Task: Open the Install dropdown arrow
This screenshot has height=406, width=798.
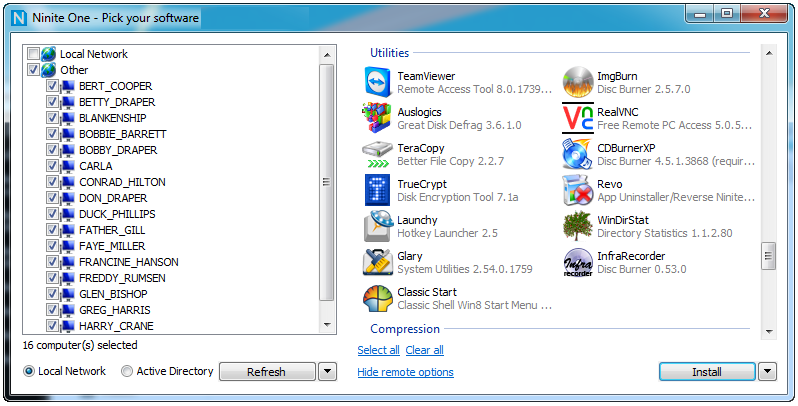Action: (x=767, y=371)
